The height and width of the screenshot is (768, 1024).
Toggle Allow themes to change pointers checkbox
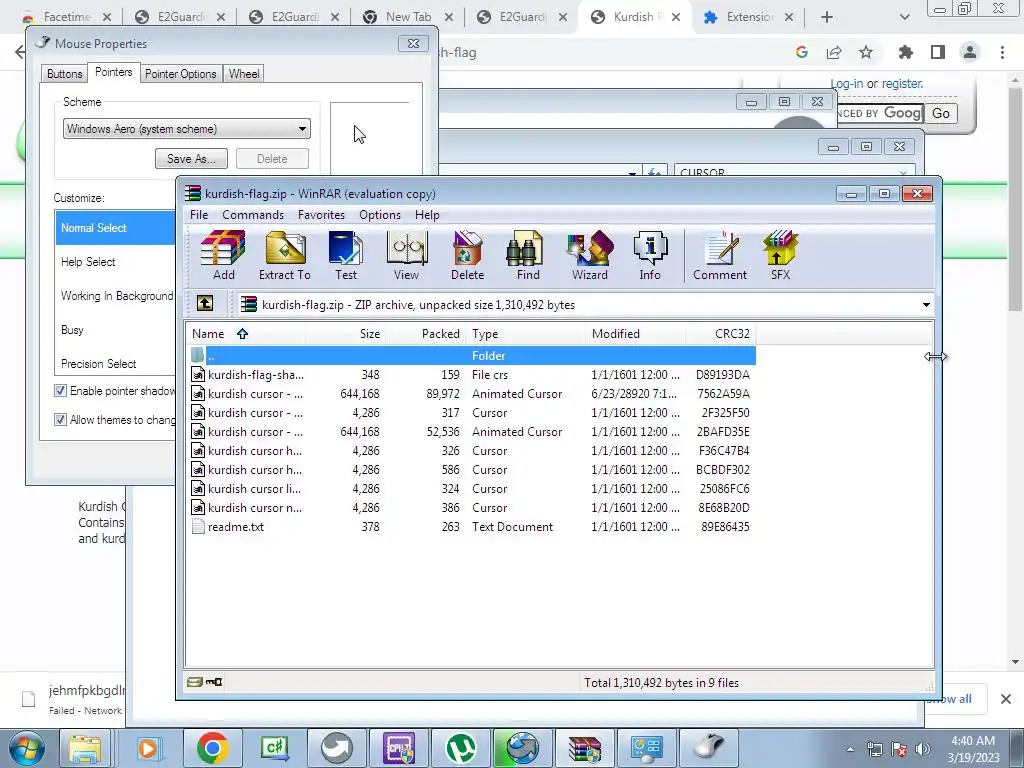coord(61,419)
